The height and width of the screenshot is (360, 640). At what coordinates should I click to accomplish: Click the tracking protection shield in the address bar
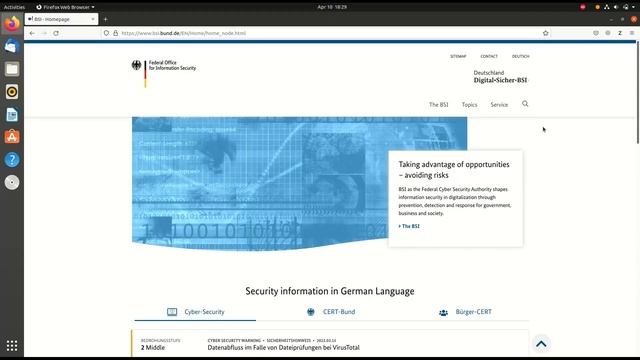(106, 33)
